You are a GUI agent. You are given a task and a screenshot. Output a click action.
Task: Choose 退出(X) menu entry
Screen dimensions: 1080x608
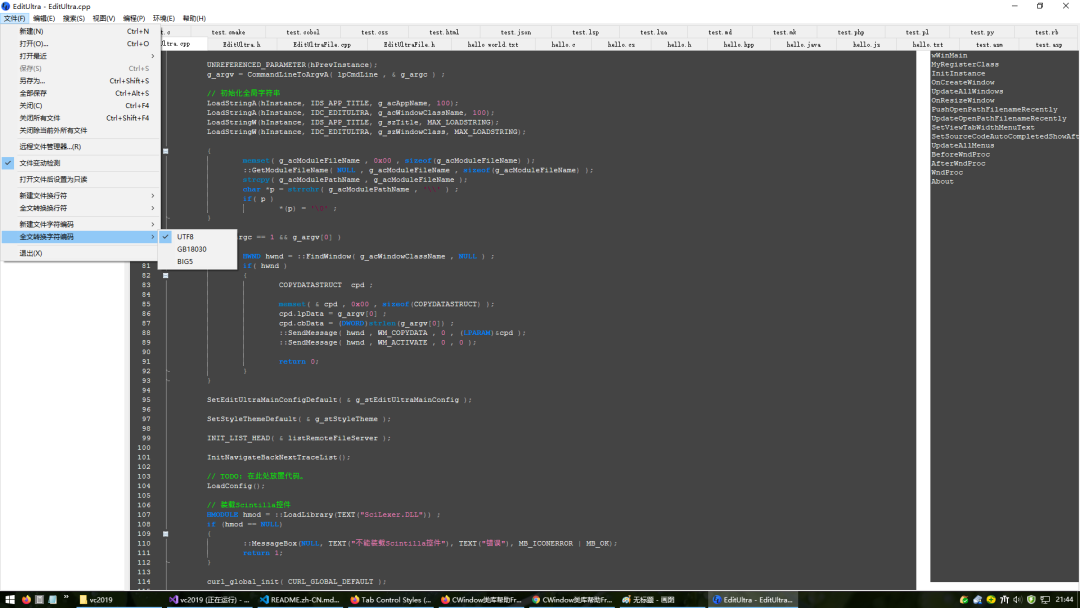point(80,253)
